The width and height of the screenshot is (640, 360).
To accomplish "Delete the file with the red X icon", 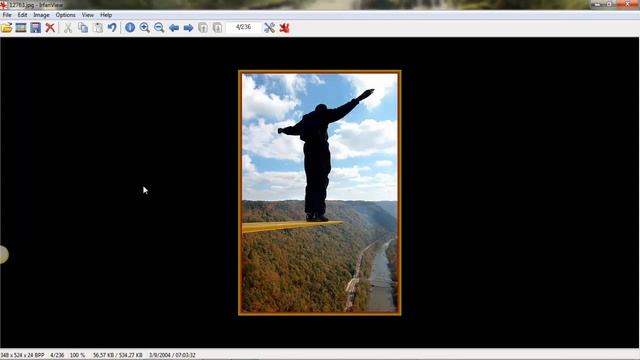I will (50, 27).
